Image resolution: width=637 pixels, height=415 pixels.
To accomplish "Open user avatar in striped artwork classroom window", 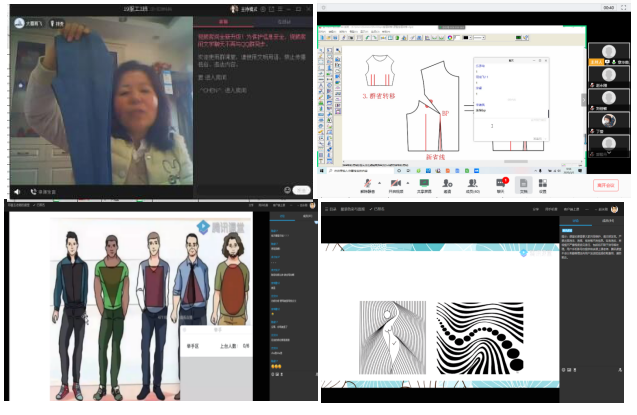I will pos(614,209).
